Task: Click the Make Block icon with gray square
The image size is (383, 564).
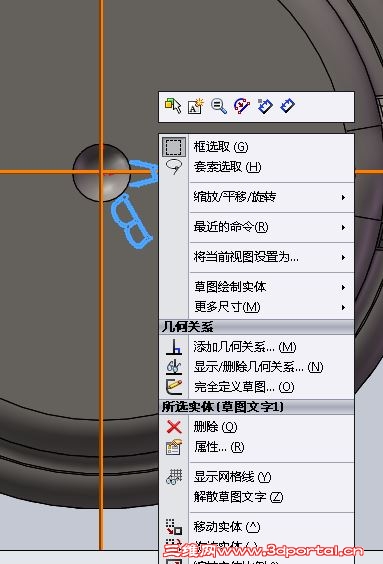Action: 265,106
